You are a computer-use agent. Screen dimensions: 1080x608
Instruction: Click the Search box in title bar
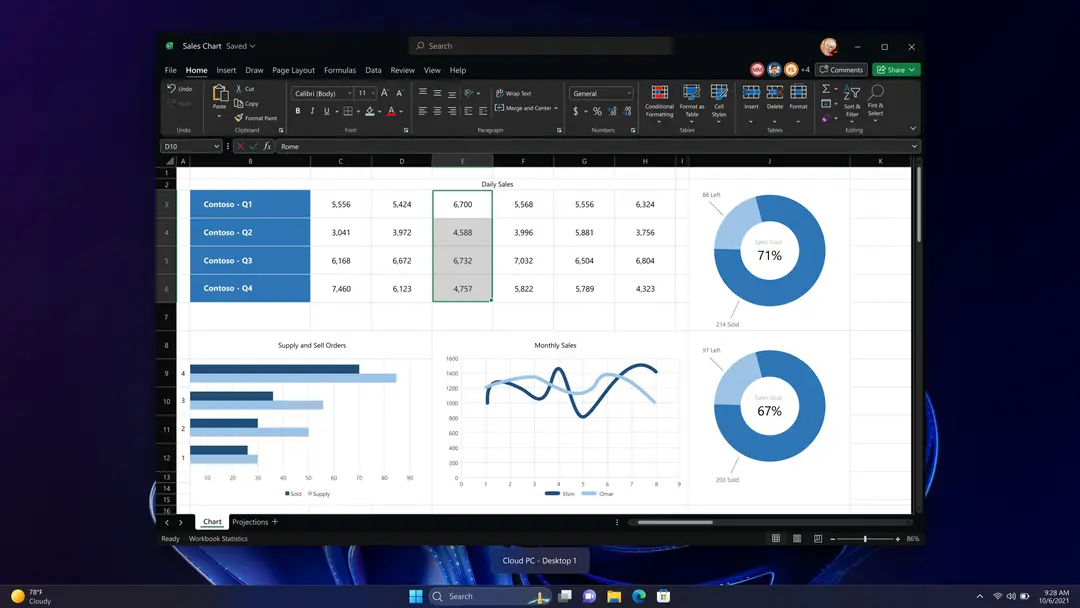click(x=540, y=46)
